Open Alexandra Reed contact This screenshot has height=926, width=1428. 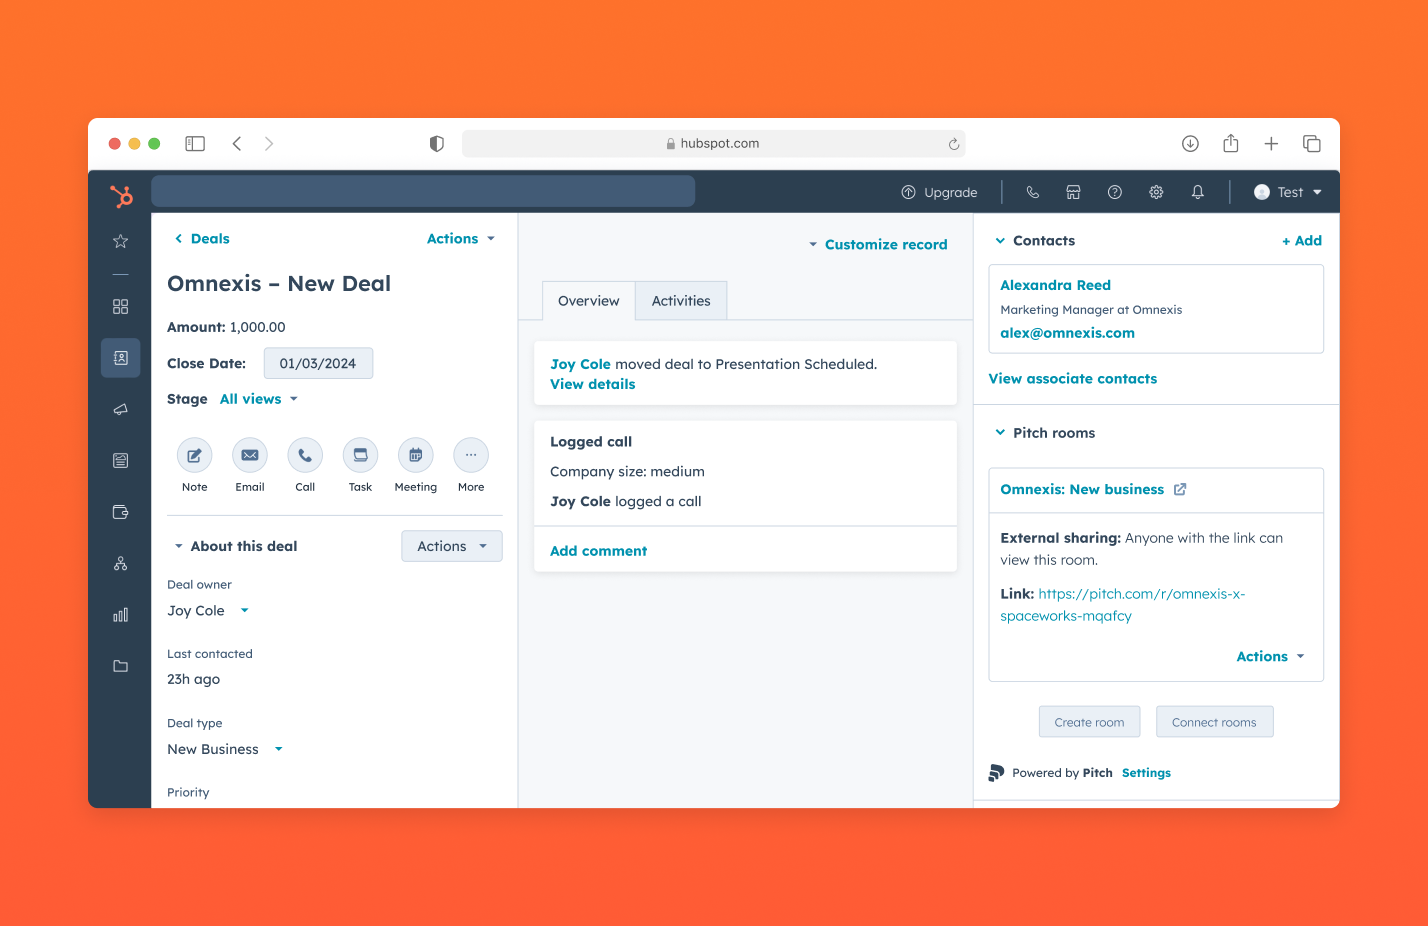(x=1055, y=285)
